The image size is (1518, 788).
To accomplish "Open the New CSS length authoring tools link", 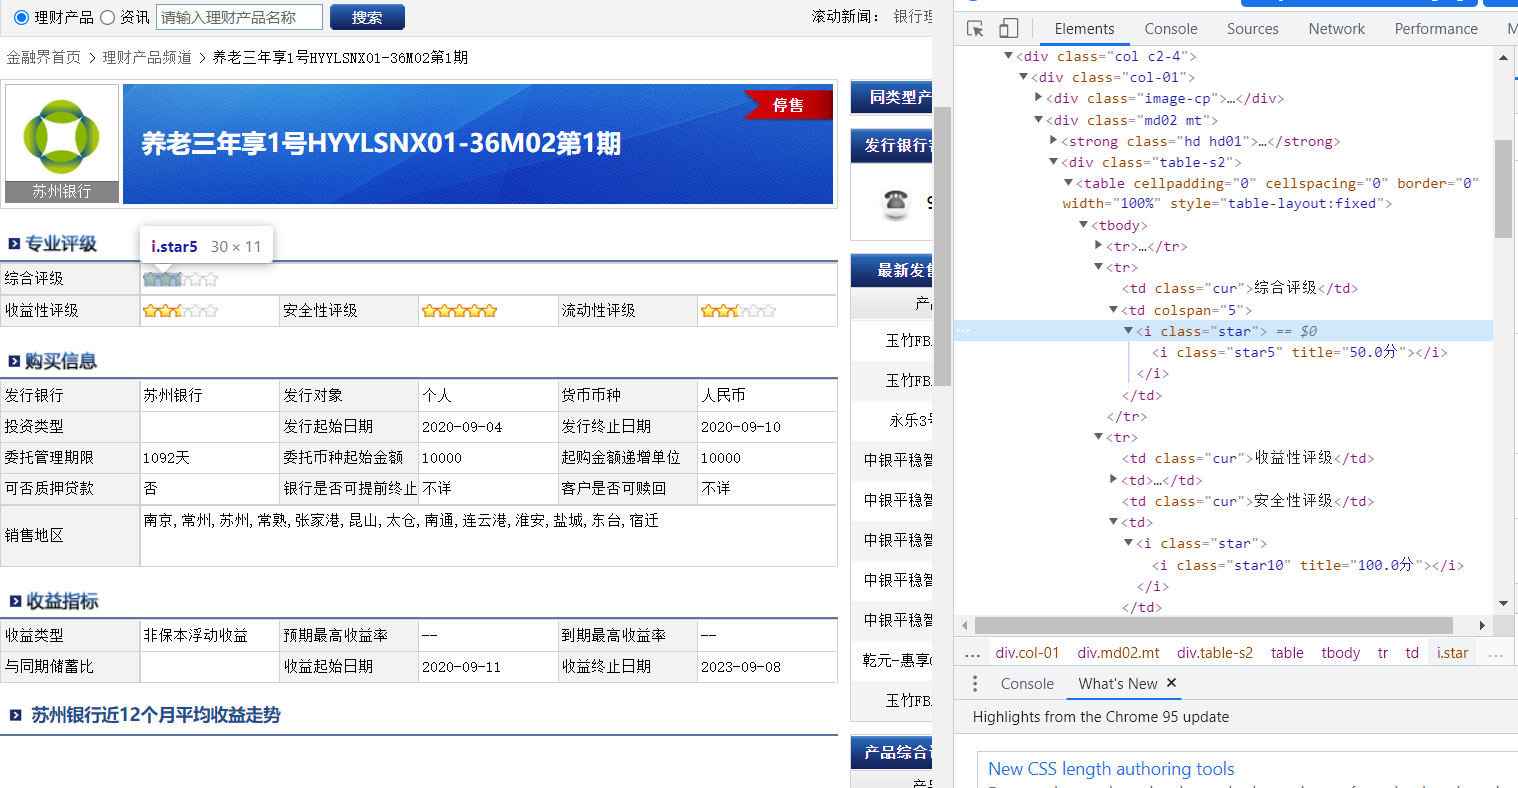I will (x=1111, y=769).
